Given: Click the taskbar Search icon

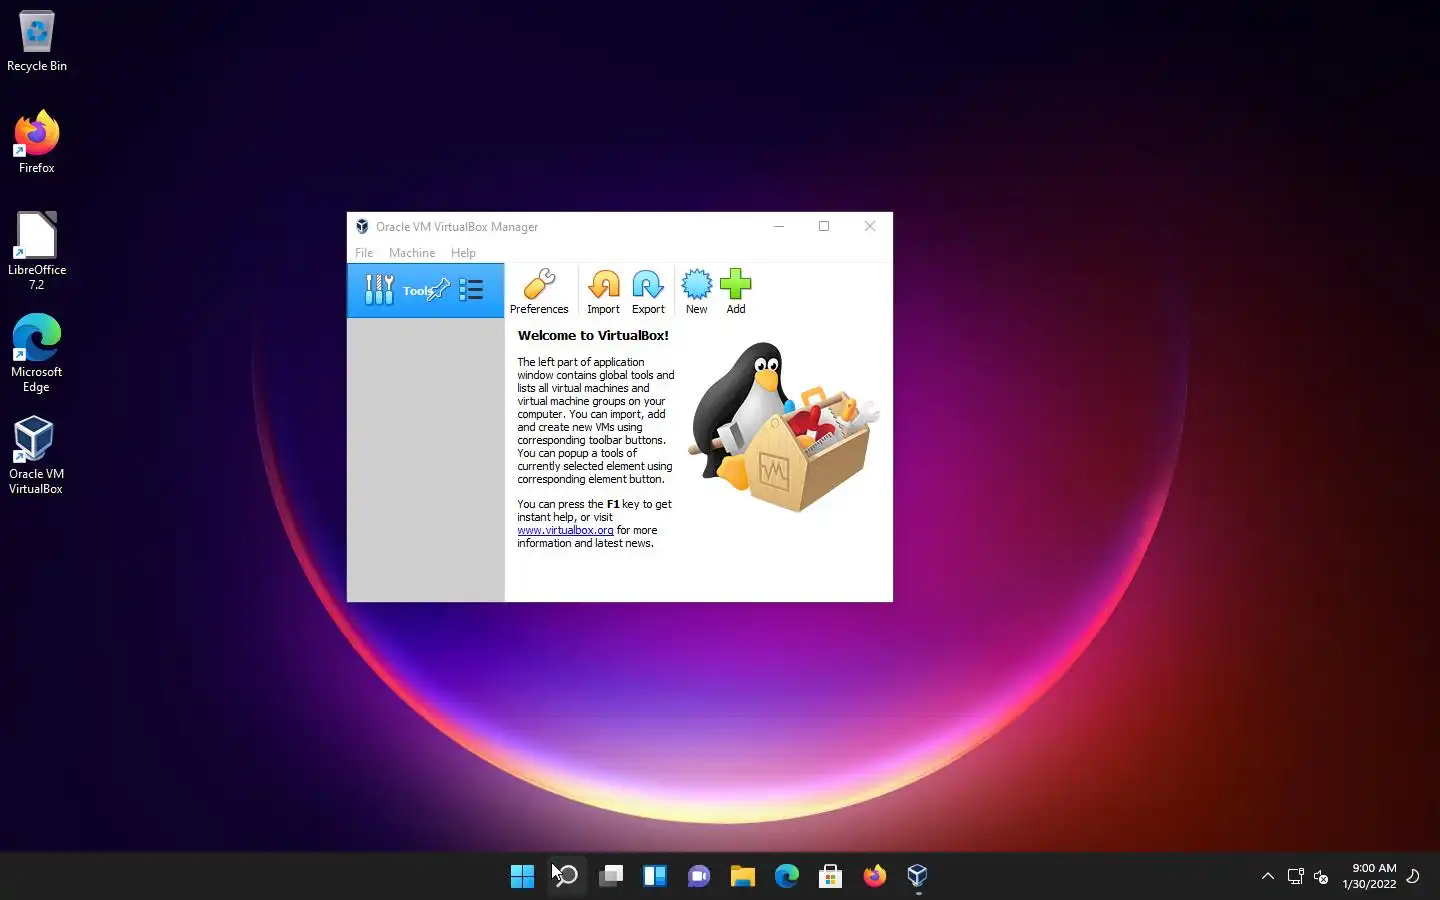Looking at the screenshot, I should 566,876.
